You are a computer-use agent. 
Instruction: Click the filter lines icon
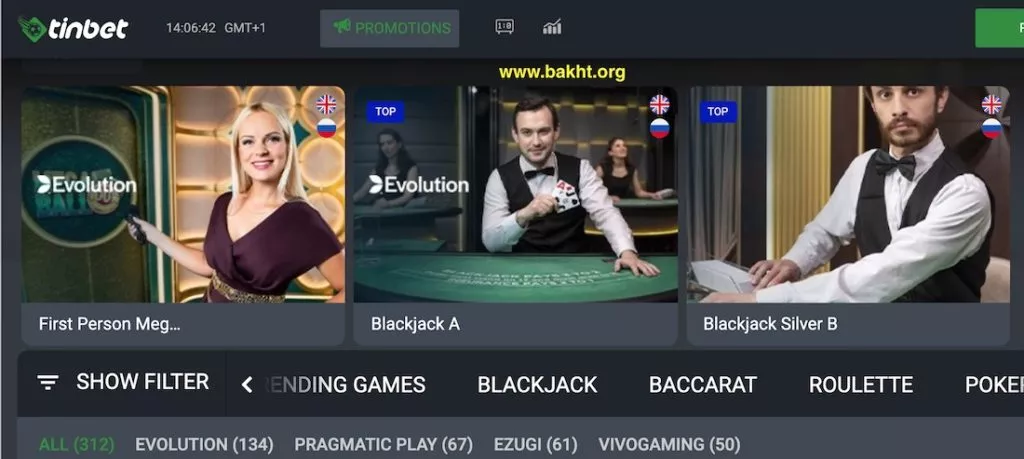pos(48,383)
